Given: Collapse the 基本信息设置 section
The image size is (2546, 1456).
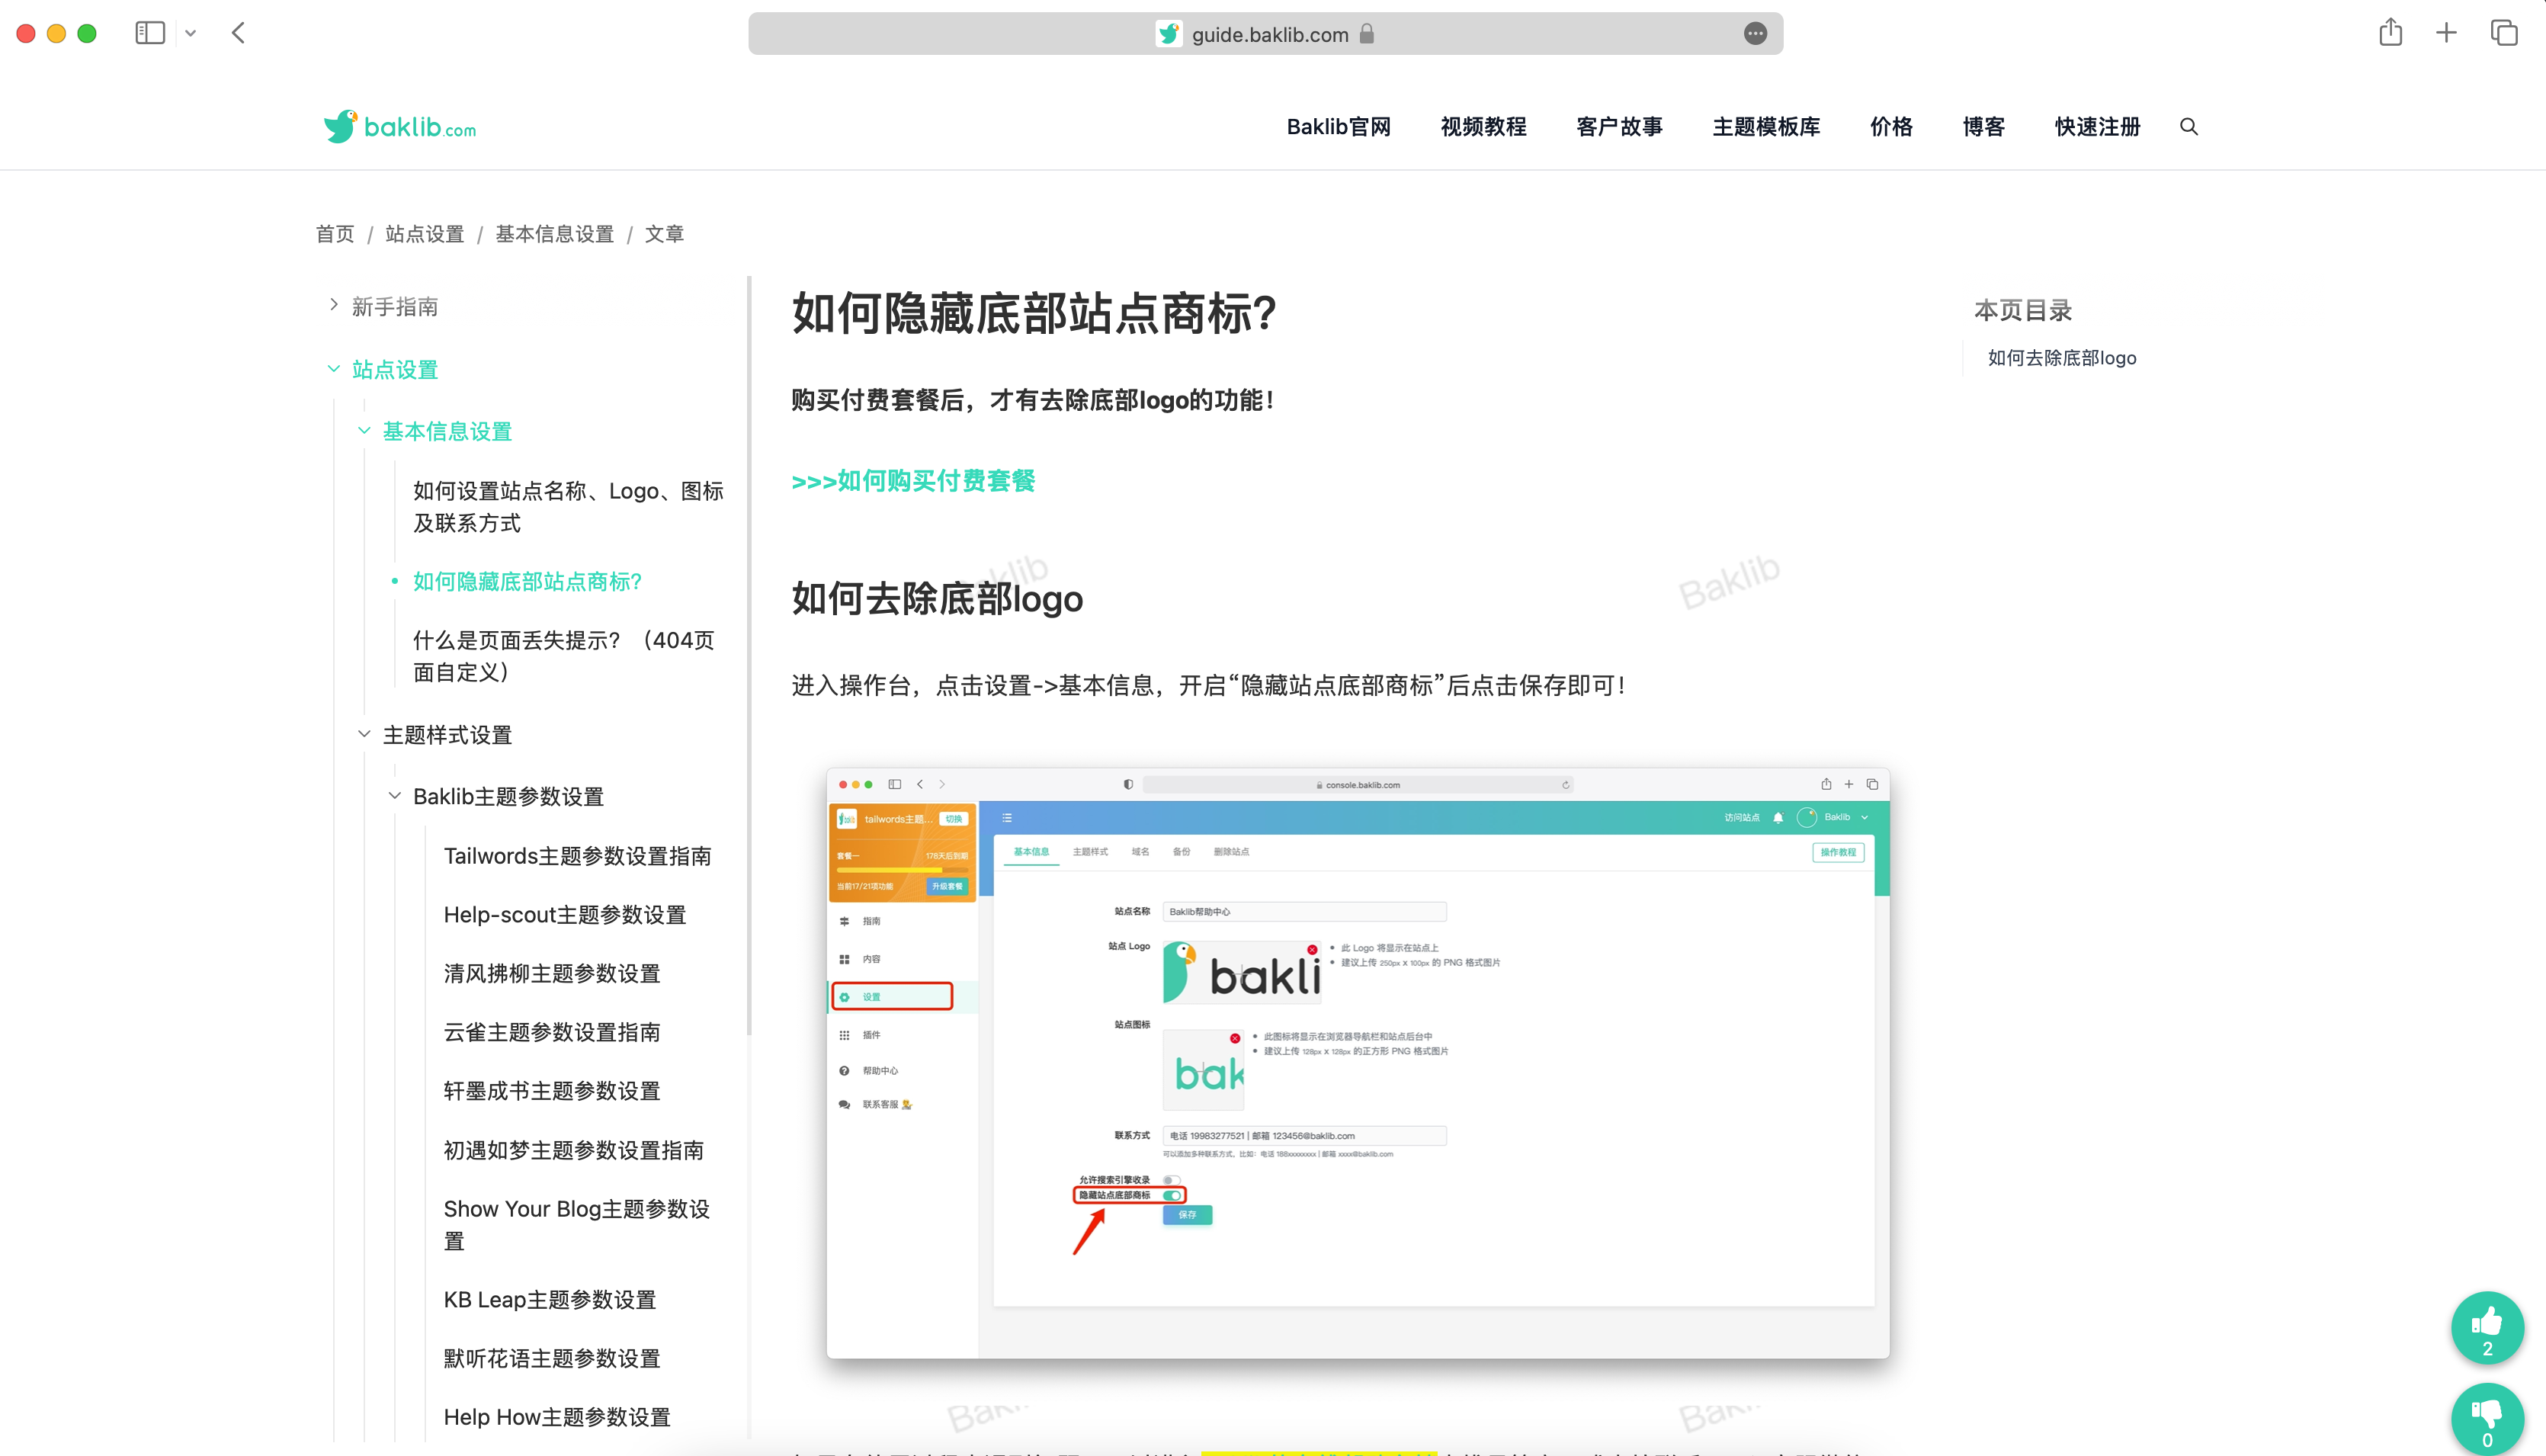Looking at the screenshot, I should (x=364, y=431).
